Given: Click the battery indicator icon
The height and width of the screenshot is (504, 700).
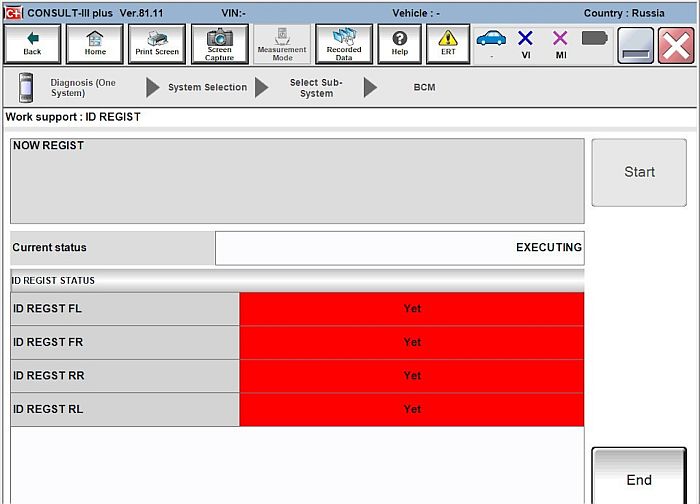Looking at the screenshot, I should [595, 38].
